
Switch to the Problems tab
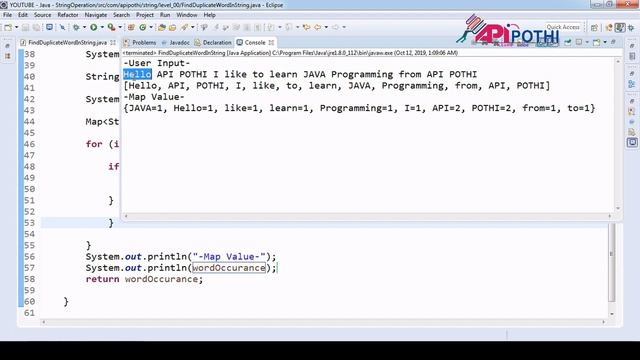pyautogui.click(x=140, y=42)
